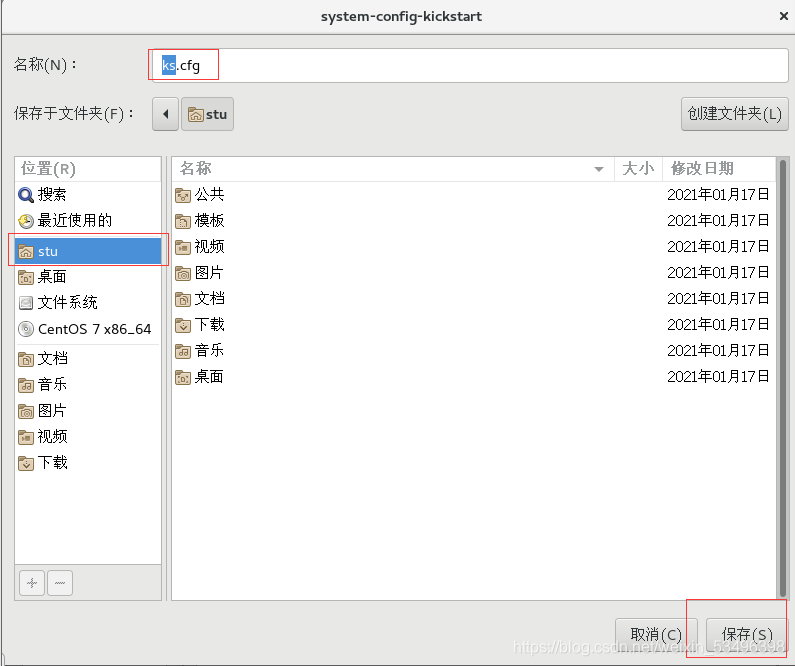The image size is (795, 666).
Task: Sort by the 大小 size column header
Action: pos(638,169)
